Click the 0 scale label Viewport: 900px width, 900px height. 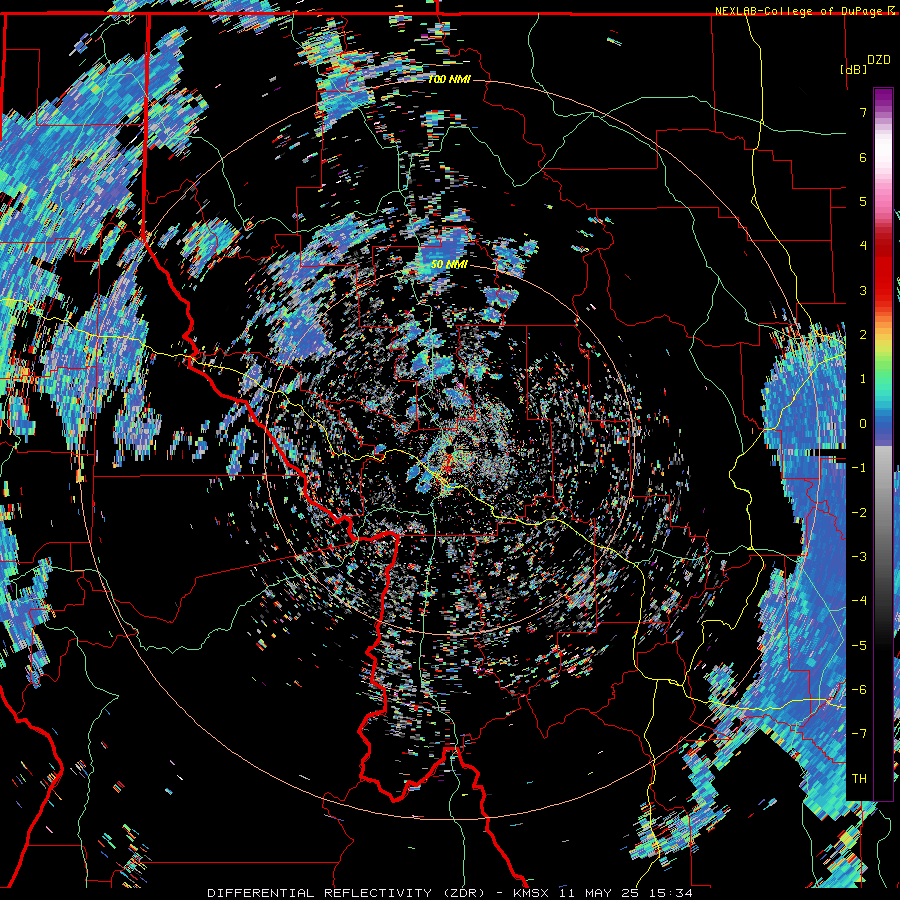(x=863, y=424)
